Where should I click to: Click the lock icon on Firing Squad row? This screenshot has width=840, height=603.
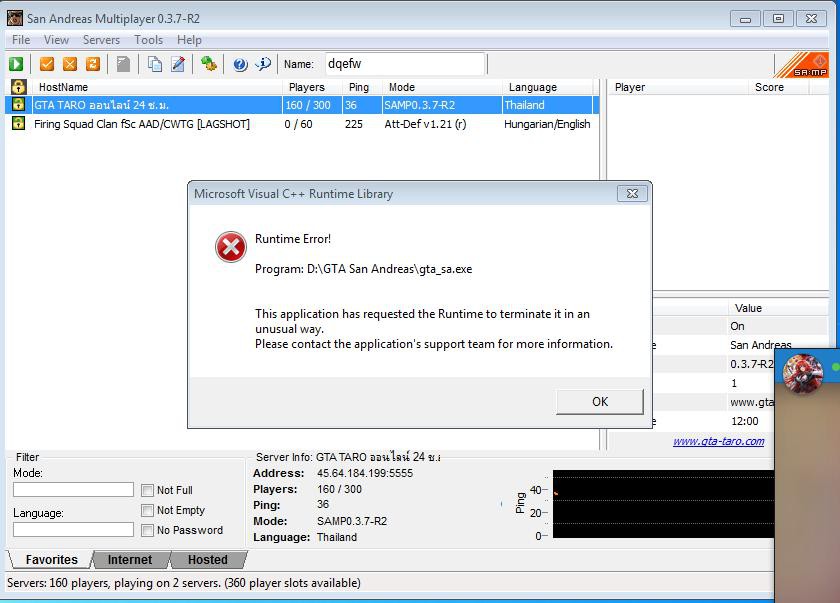pyautogui.click(x=18, y=123)
